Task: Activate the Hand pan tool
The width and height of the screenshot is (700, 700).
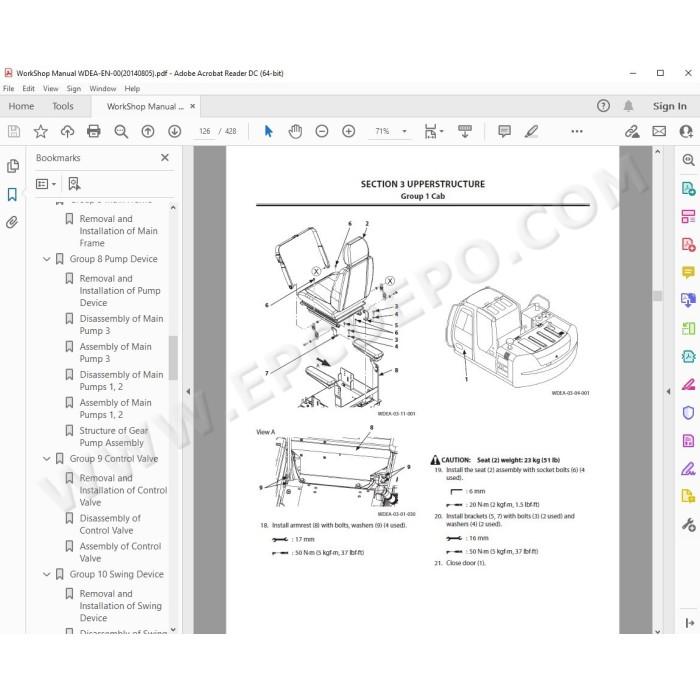Action: (295, 131)
